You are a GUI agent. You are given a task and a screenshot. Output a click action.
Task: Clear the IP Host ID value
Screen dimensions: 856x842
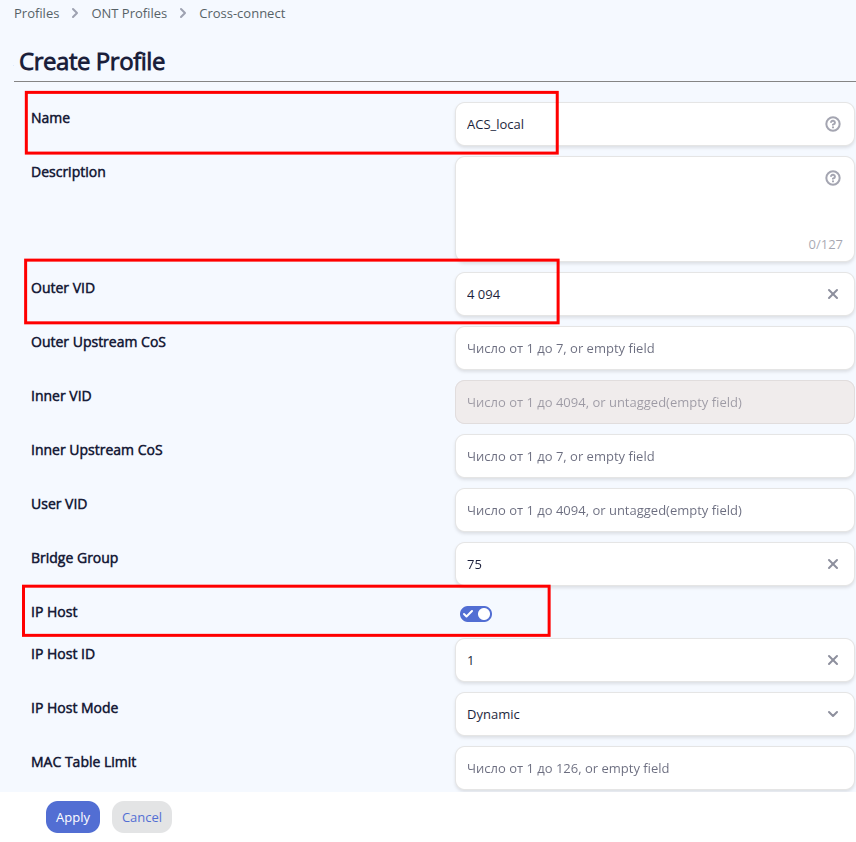click(x=832, y=660)
